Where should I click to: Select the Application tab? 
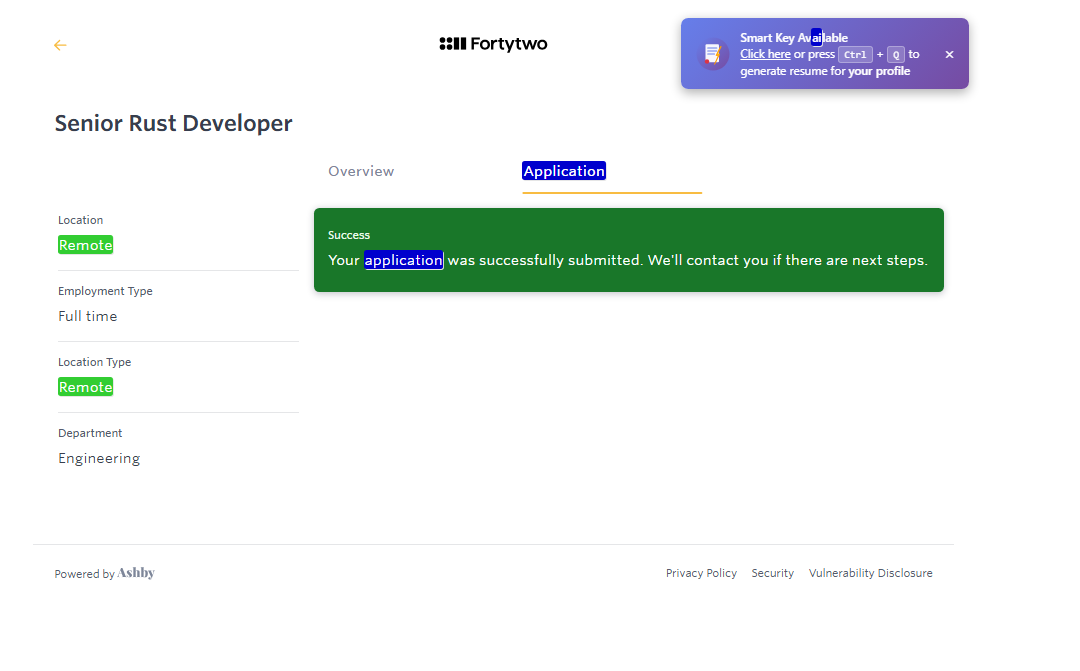pos(564,171)
